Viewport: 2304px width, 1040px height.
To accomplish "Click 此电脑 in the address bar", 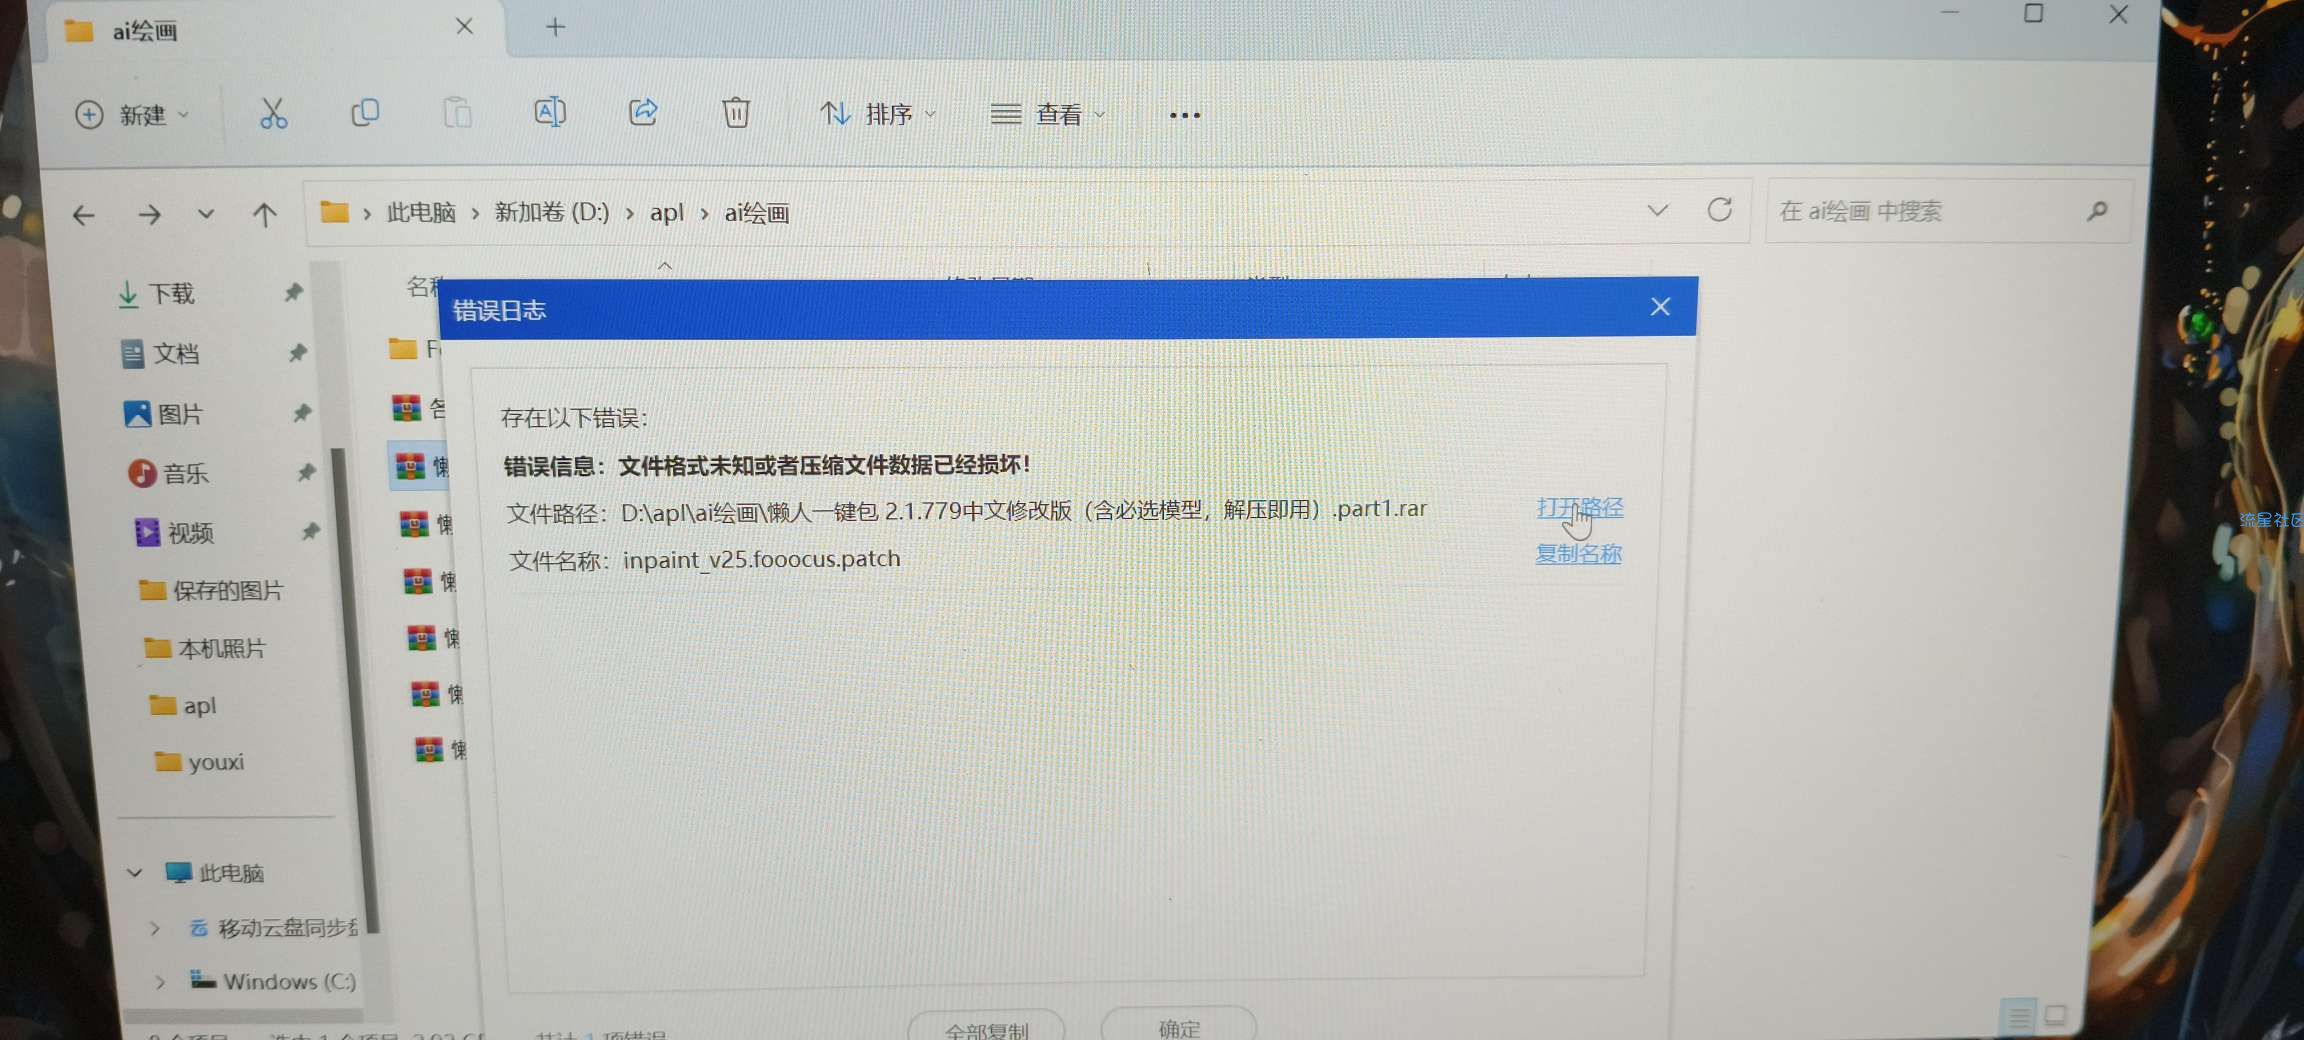I will click(x=421, y=213).
